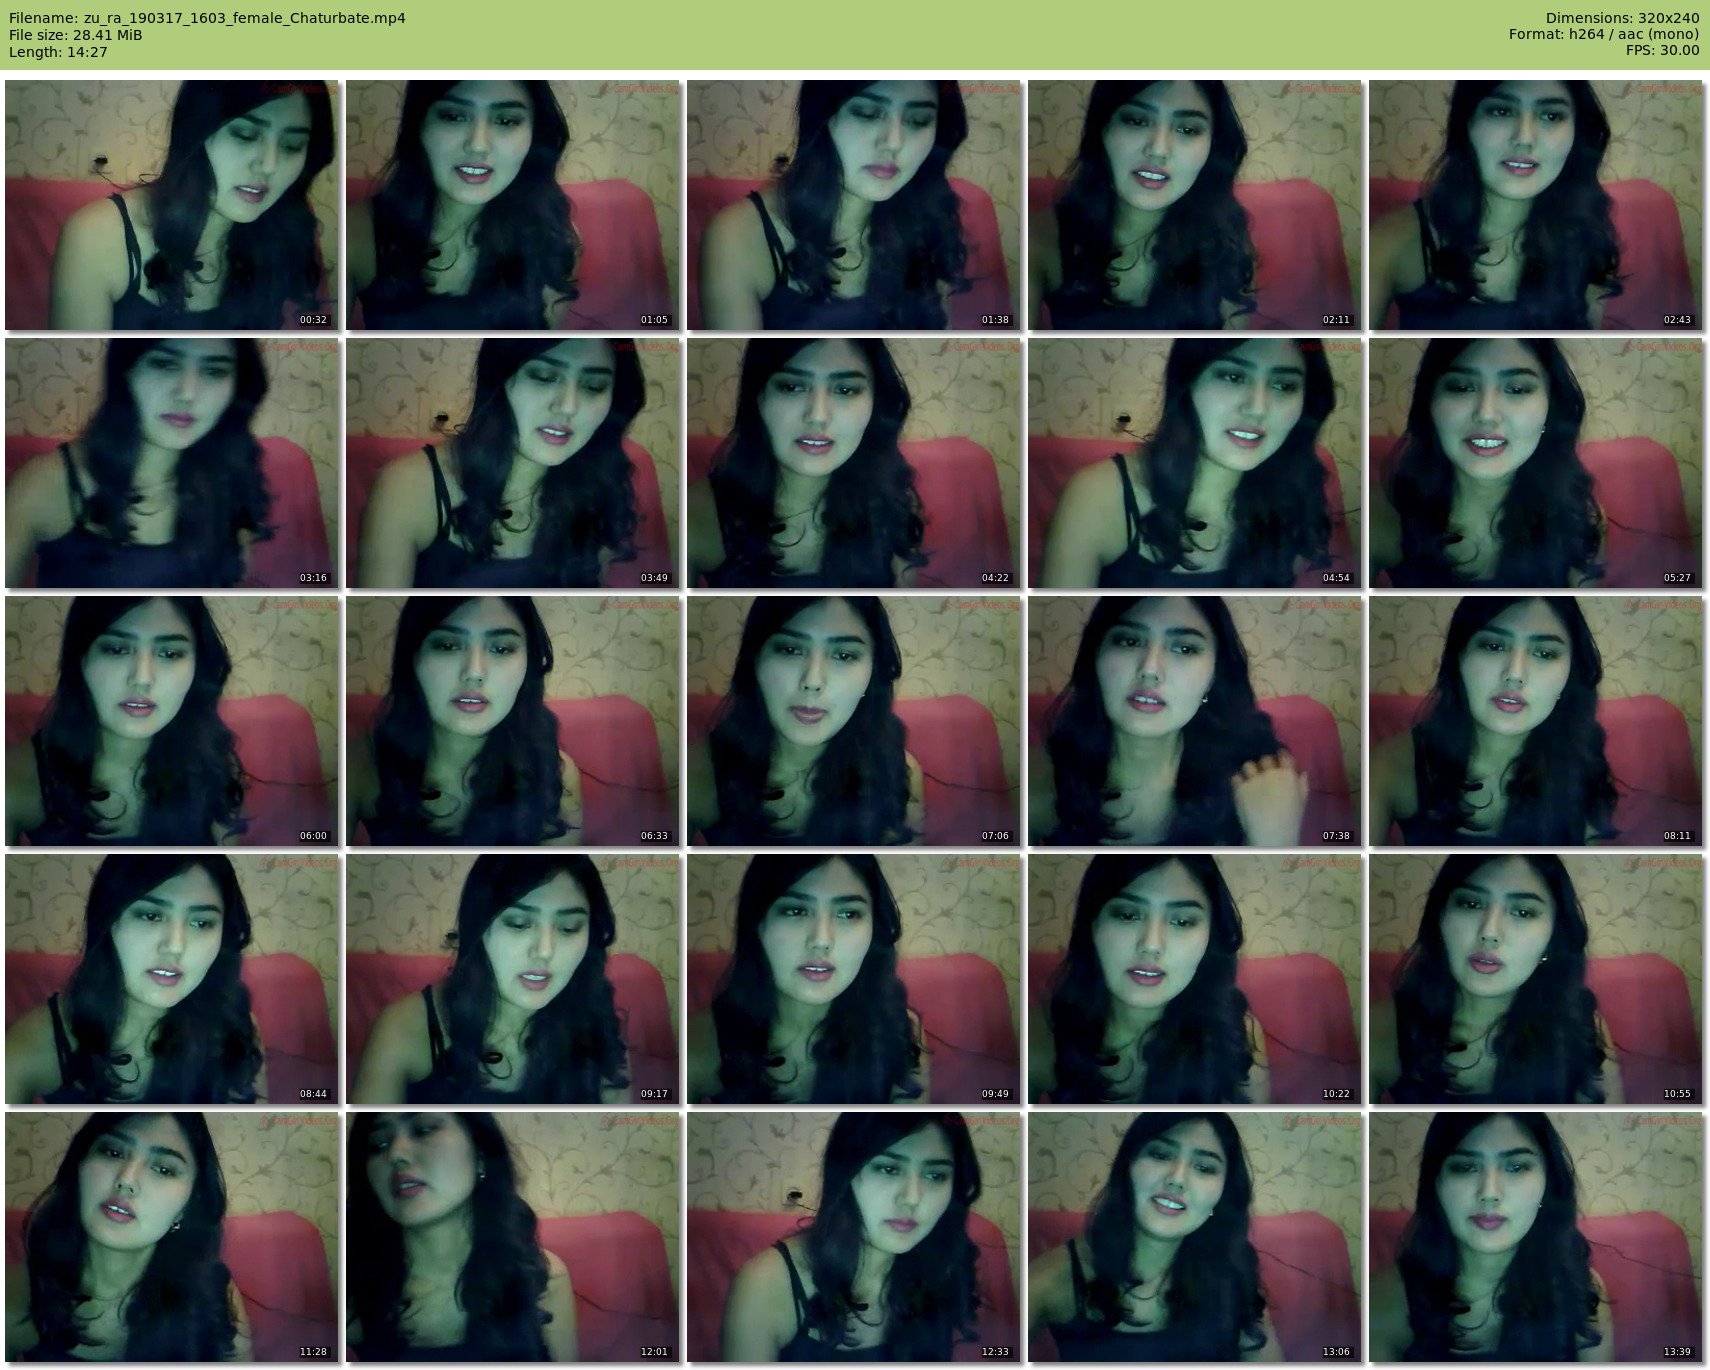This screenshot has width=1710, height=1370.
Task: Pick the frame marked 07:38
Action: (x=1195, y=721)
